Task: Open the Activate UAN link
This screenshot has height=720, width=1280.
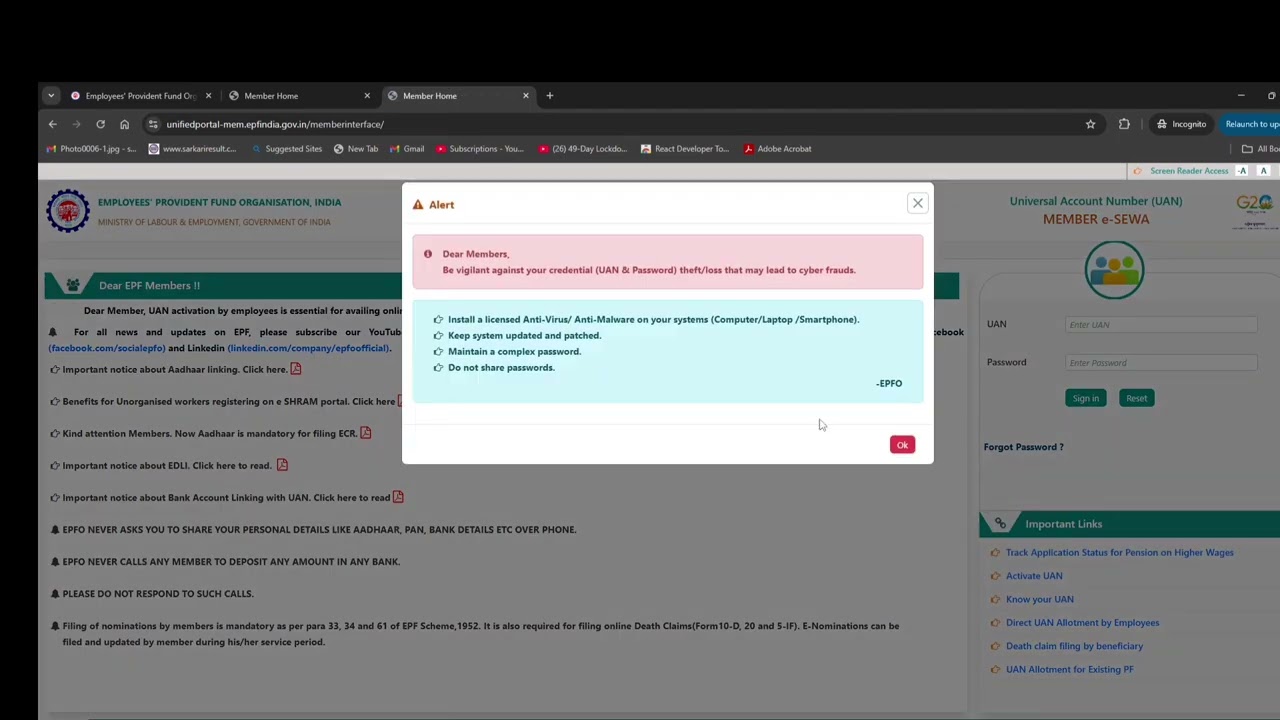Action: pyautogui.click(x=1034, y=576)
